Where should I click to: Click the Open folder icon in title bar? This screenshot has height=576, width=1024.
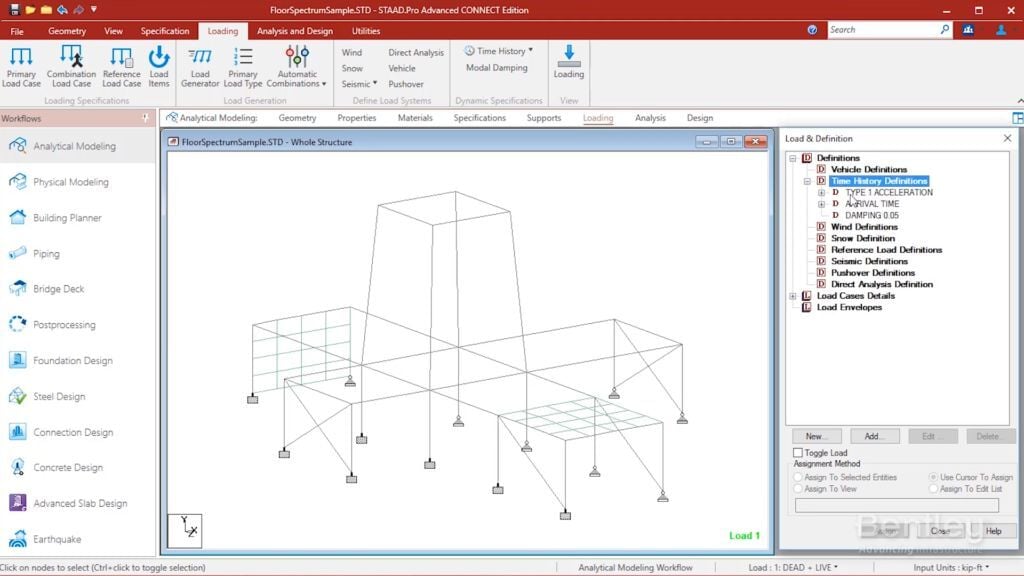[30, 10]
